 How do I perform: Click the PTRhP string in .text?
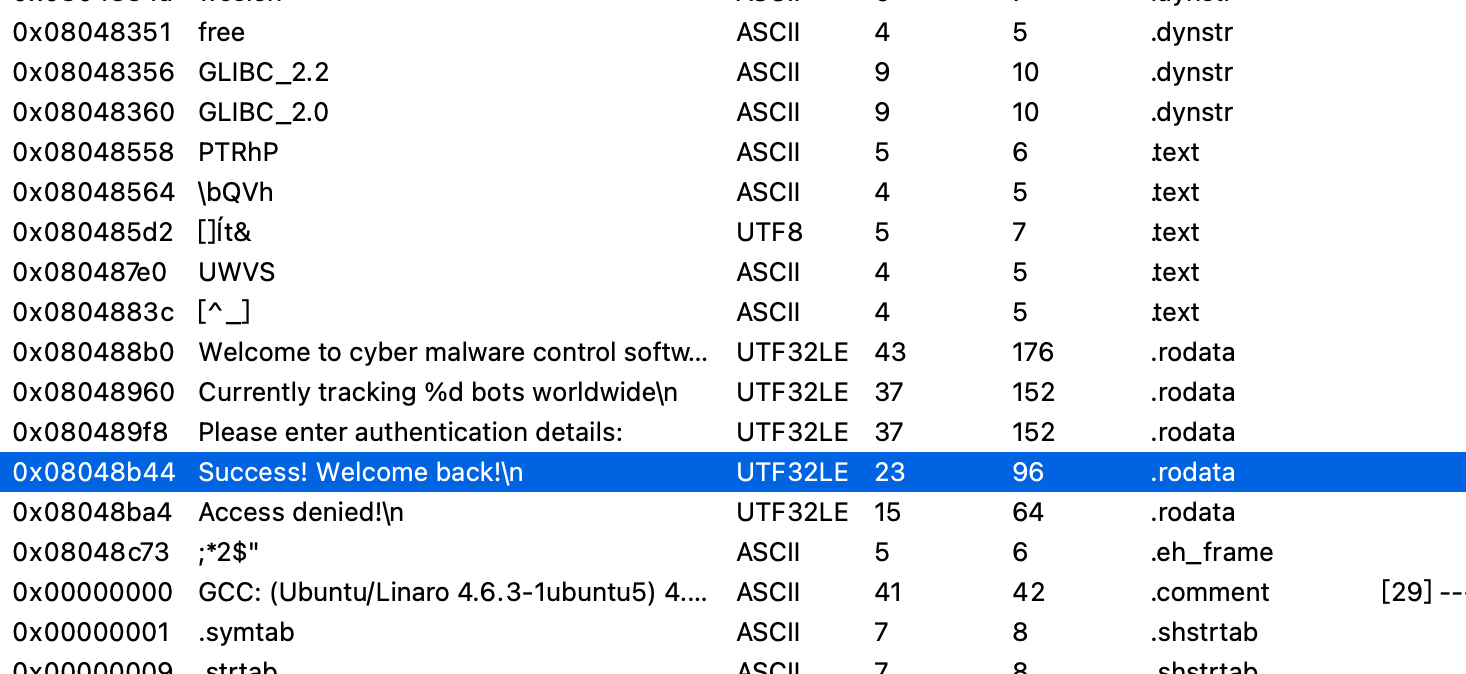(x=238, y=153)
